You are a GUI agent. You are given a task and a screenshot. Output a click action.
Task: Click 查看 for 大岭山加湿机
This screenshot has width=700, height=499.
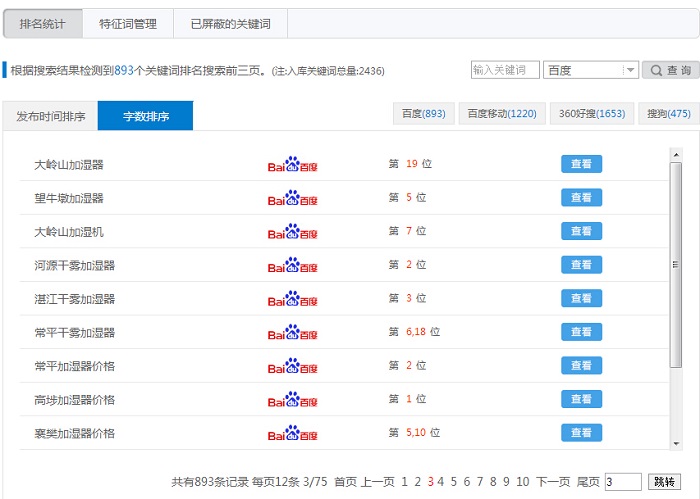coord(581,231)
